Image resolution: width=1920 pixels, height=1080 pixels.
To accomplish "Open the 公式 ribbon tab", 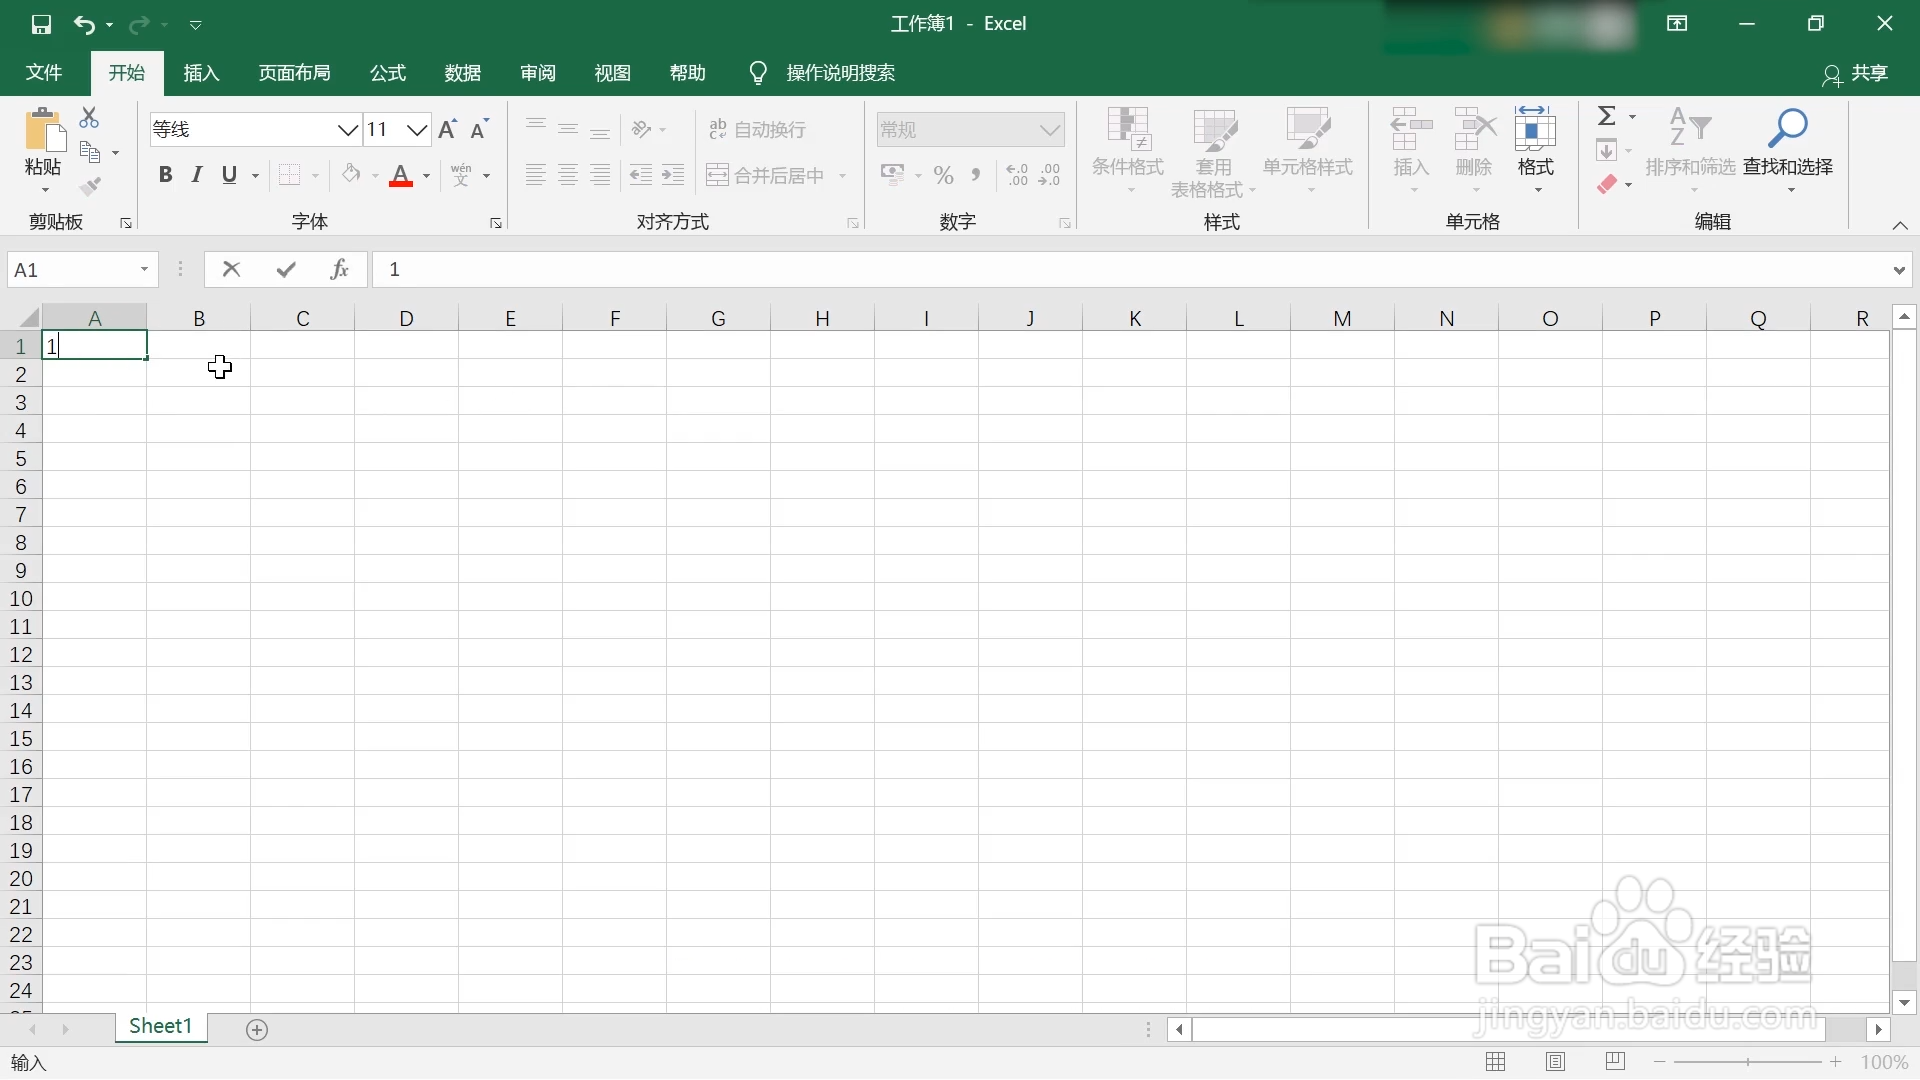I will click(x=388, y=72).
